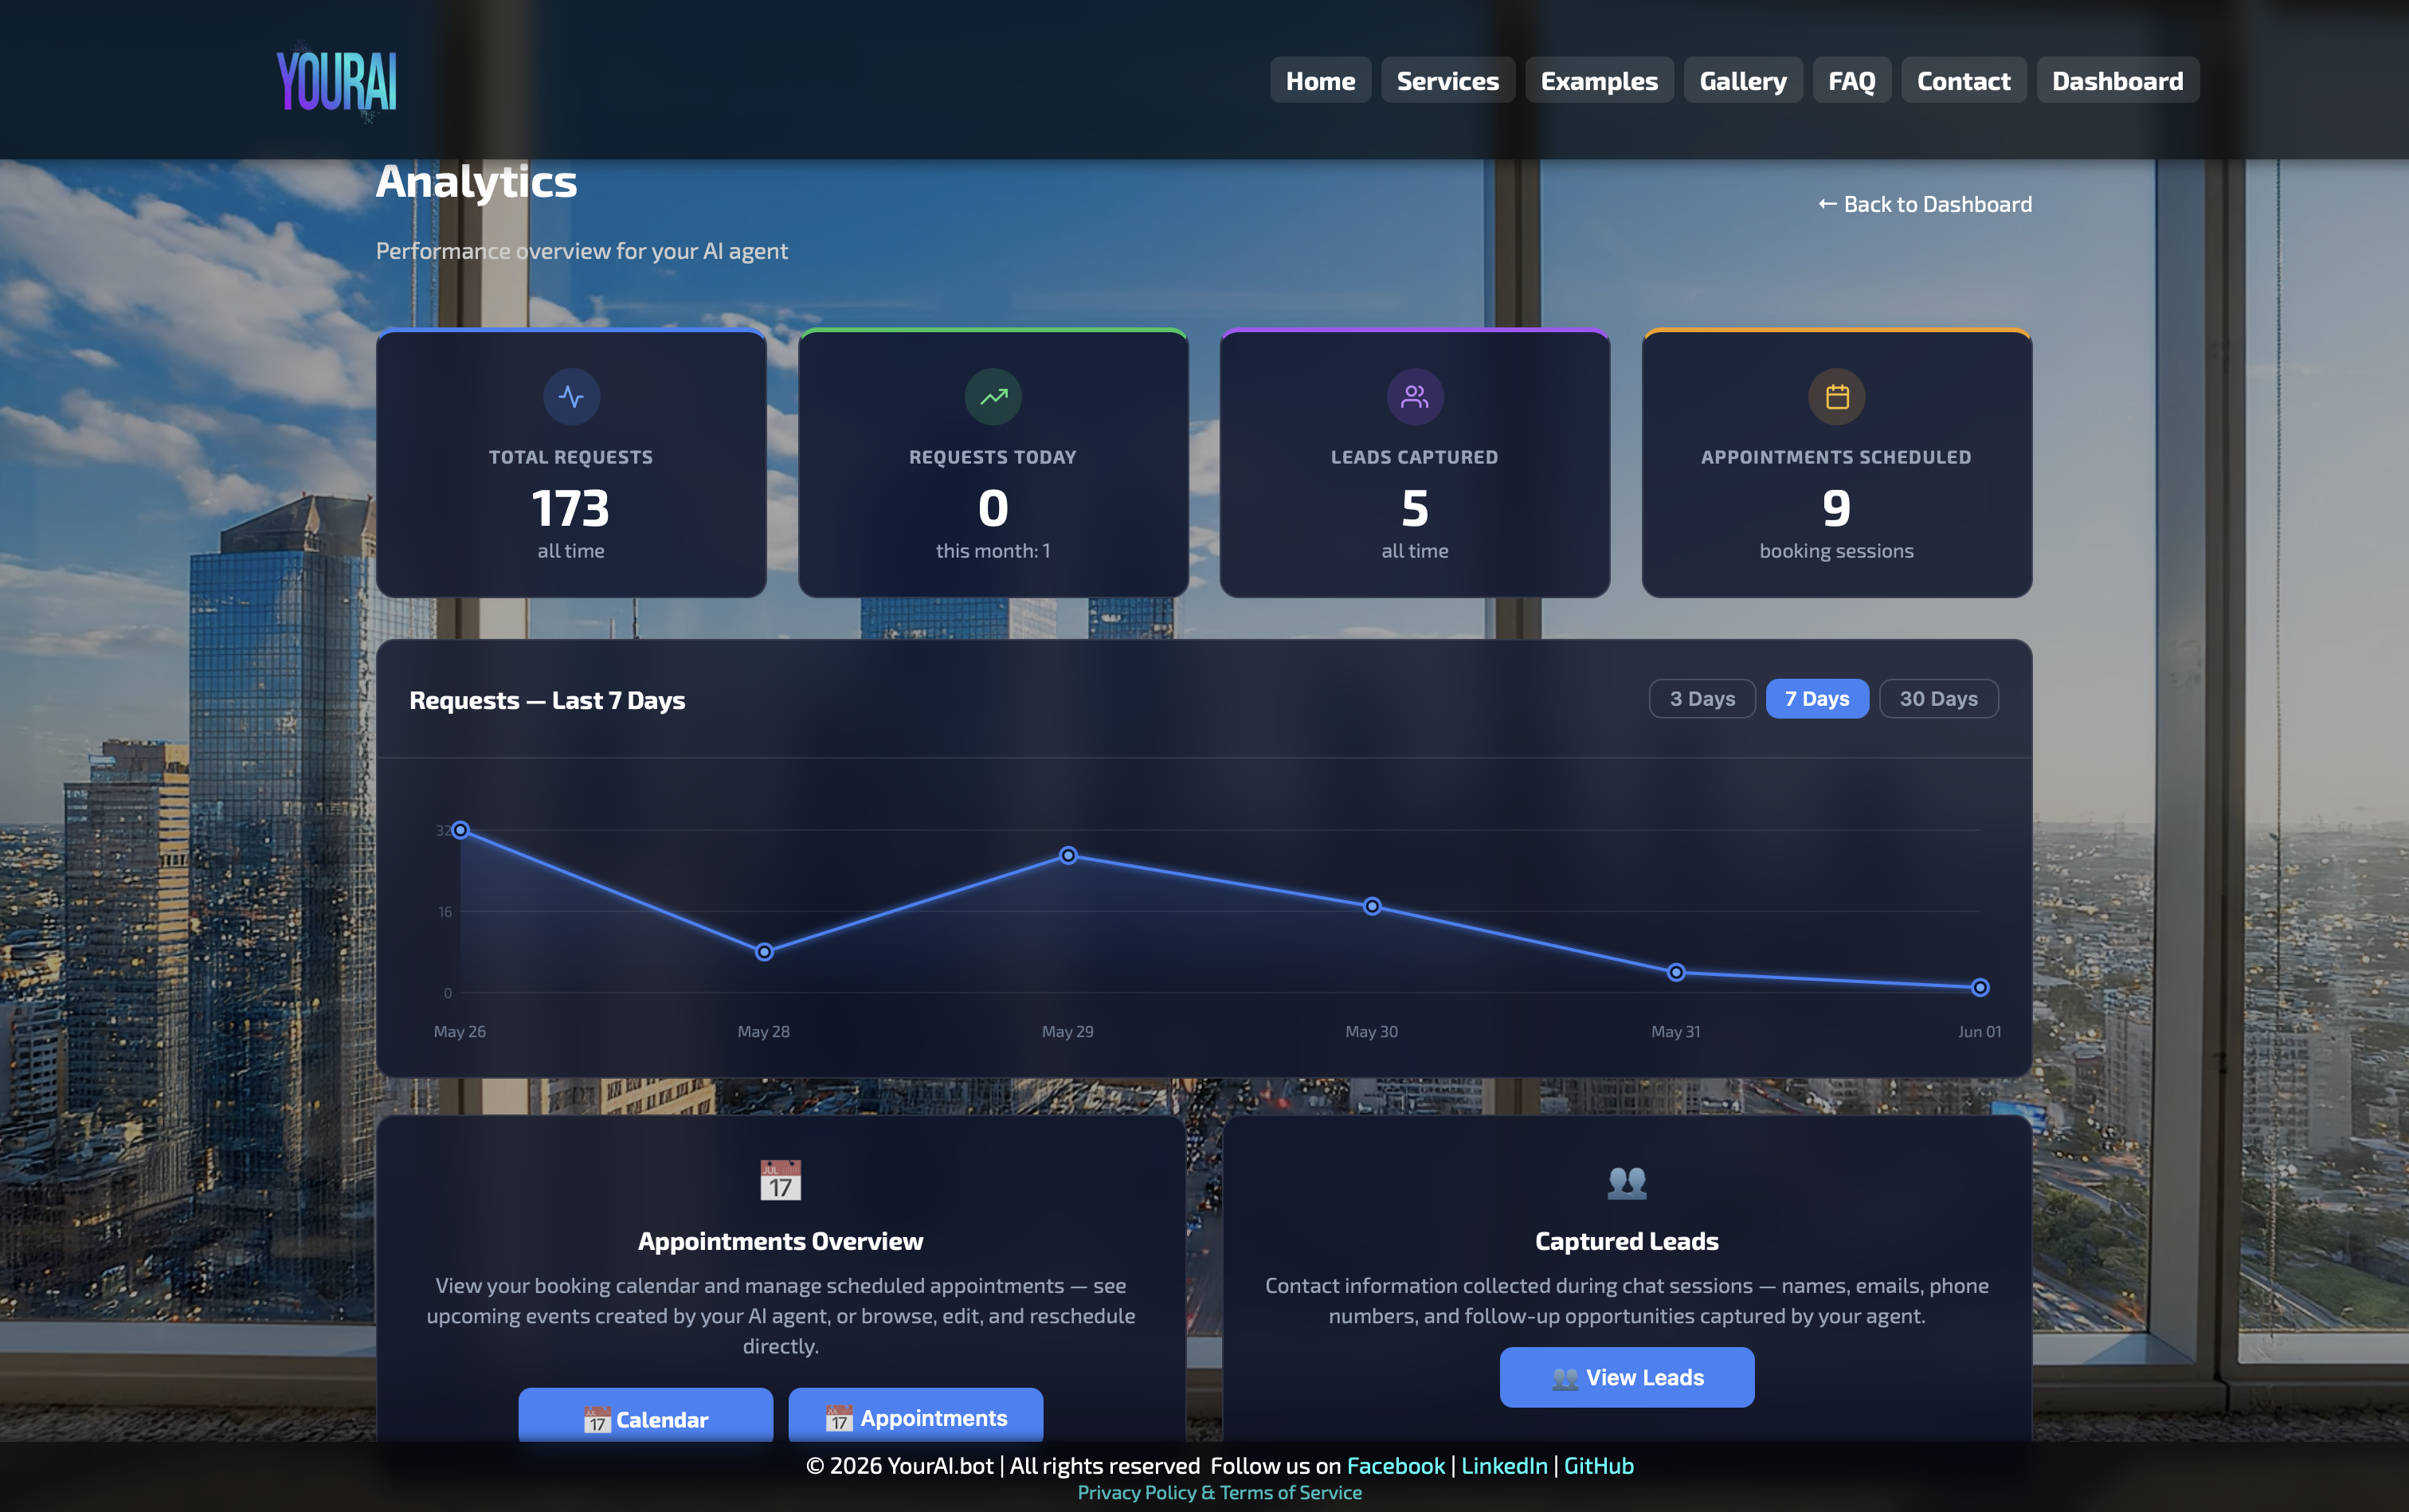2409x1512 pixels.
Task: Click the Appointments Scheduled value 9
Action: pos(1836,508)
